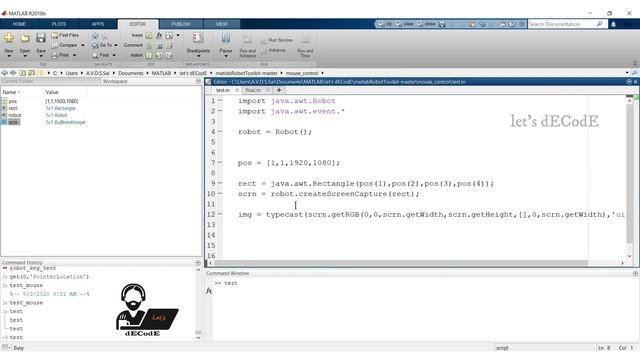Image resolution: width=640 pixels, height=360 pixels.
Task: Click the Smart Indent icon
Action: (x=149, y=55)
